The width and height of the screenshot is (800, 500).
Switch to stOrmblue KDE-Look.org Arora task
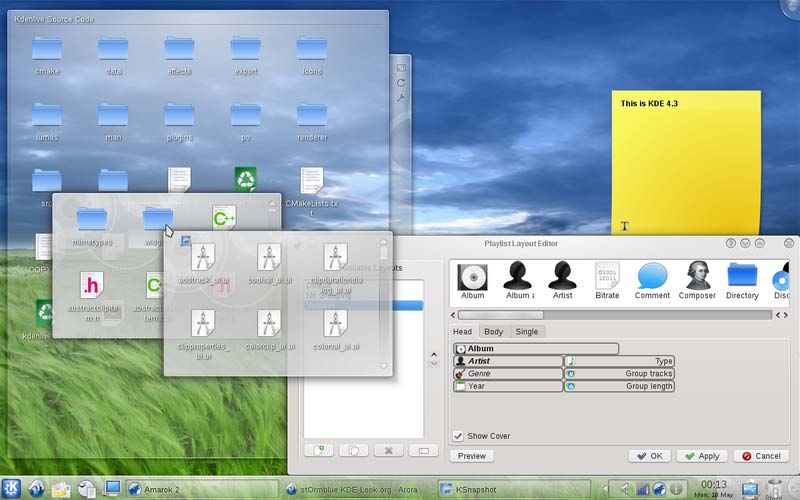click(x=358, y=489)
